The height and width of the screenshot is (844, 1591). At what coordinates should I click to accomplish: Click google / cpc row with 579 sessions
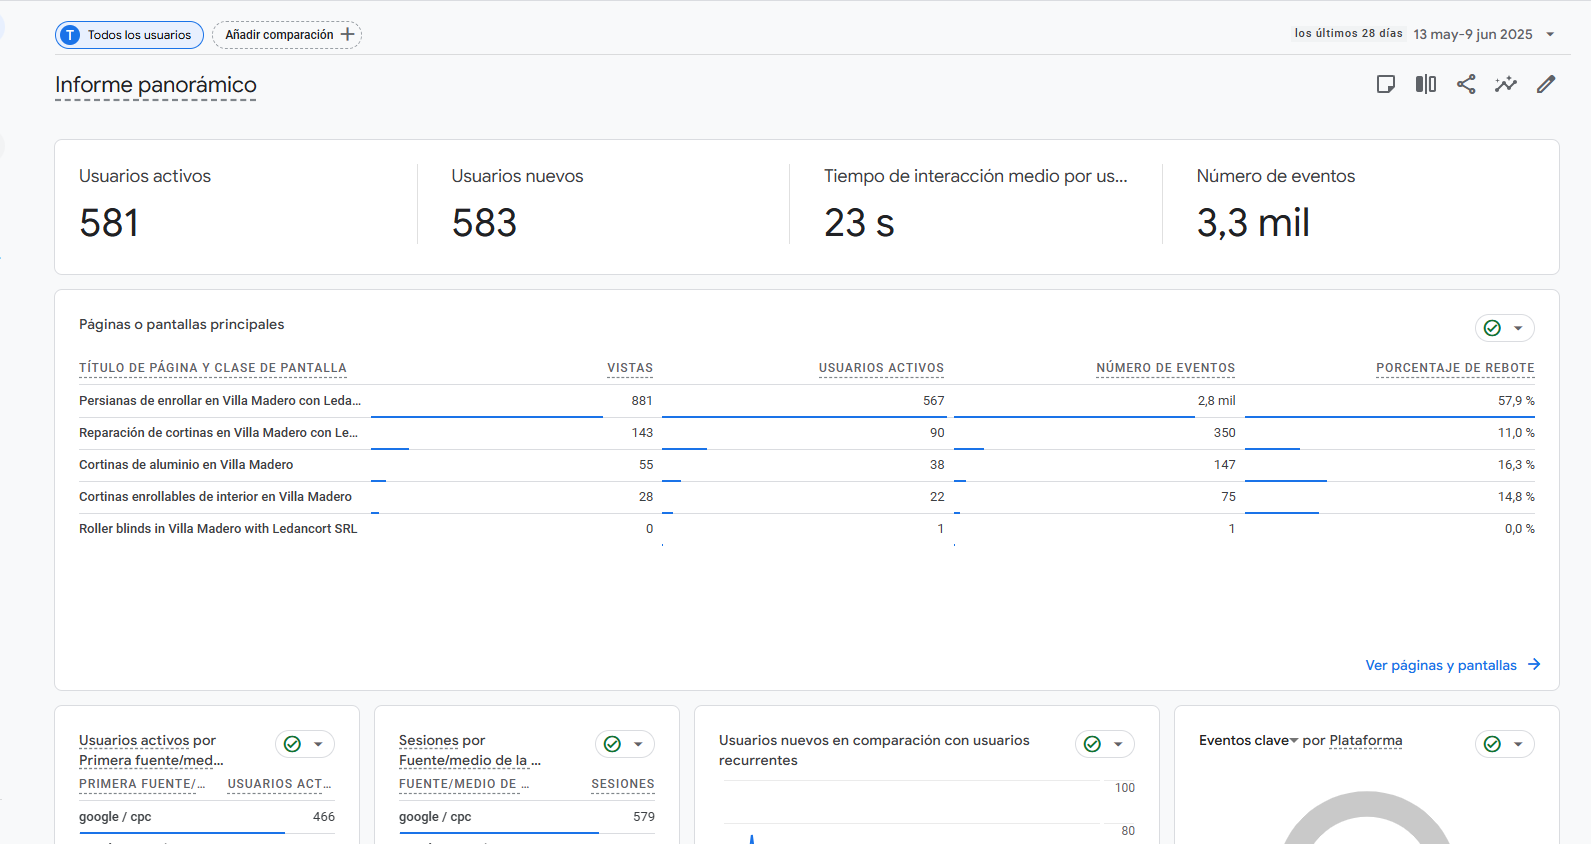coord(527,817)
